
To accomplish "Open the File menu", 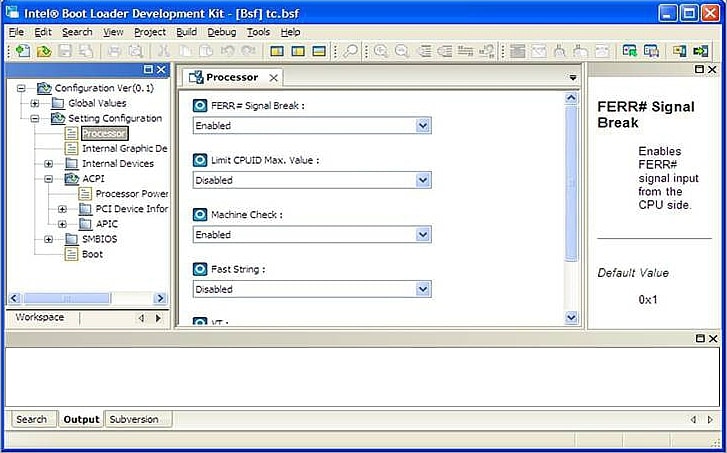I will coord(16,32).
